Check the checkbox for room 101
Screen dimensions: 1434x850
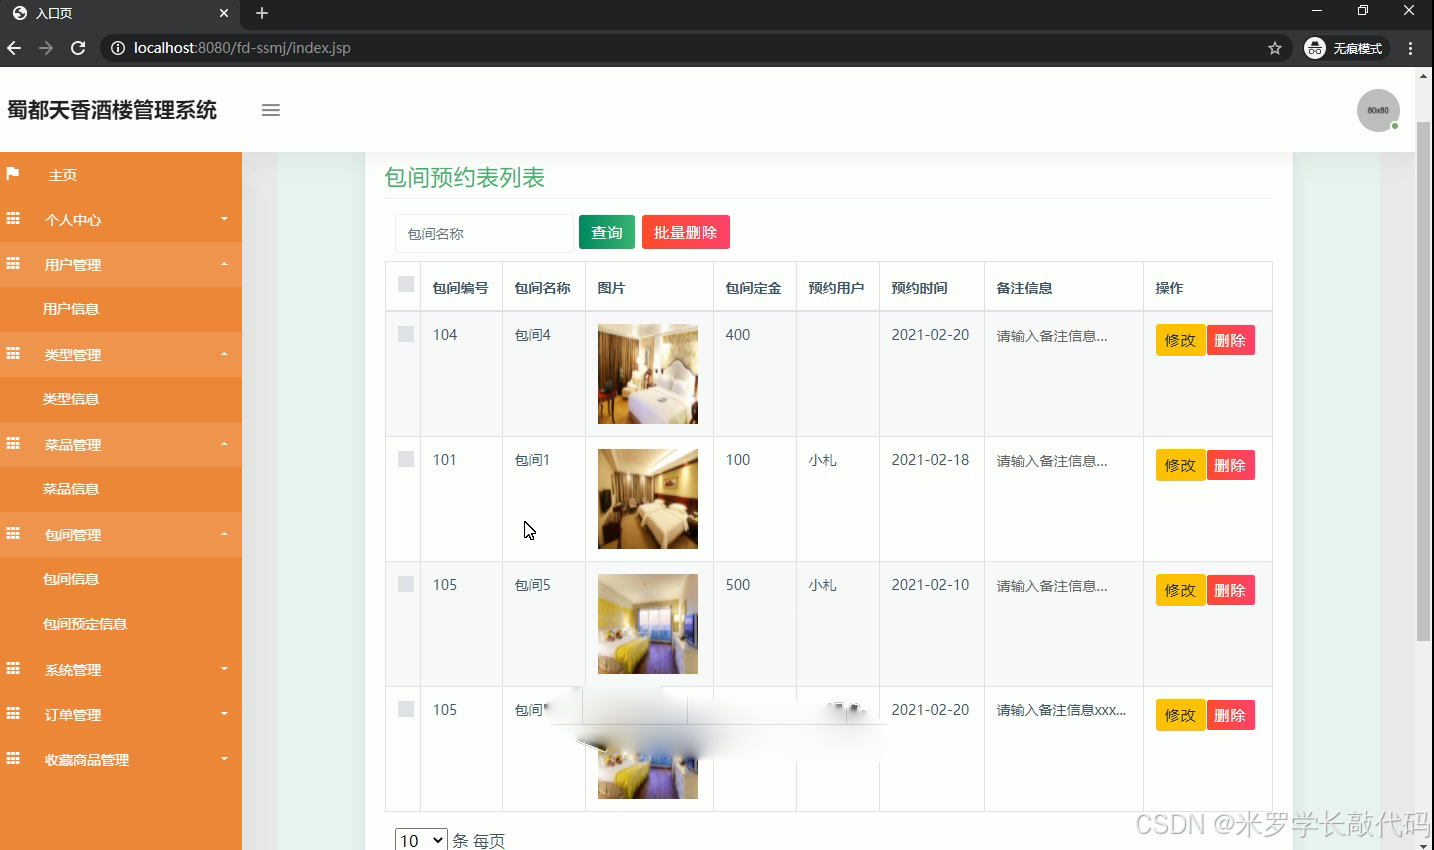[x=404, y=459]
